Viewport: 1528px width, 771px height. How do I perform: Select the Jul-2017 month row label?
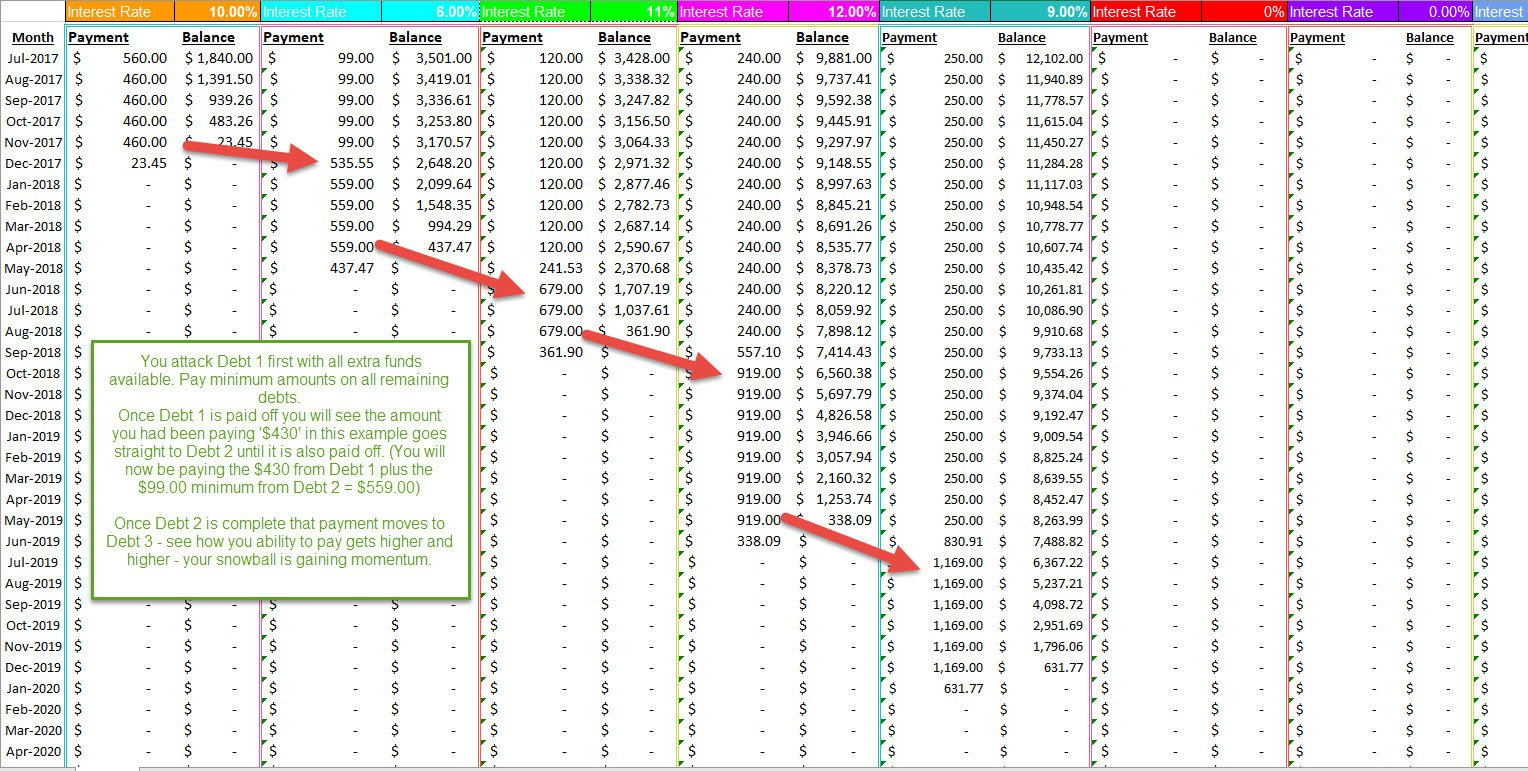[x=33, y=58]
